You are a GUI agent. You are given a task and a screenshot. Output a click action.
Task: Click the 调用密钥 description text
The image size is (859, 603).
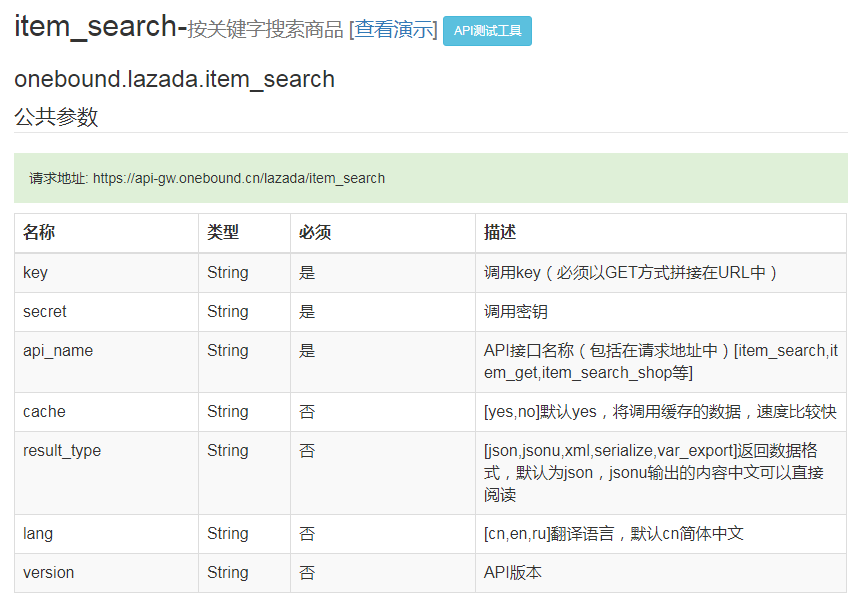point(516,312)
